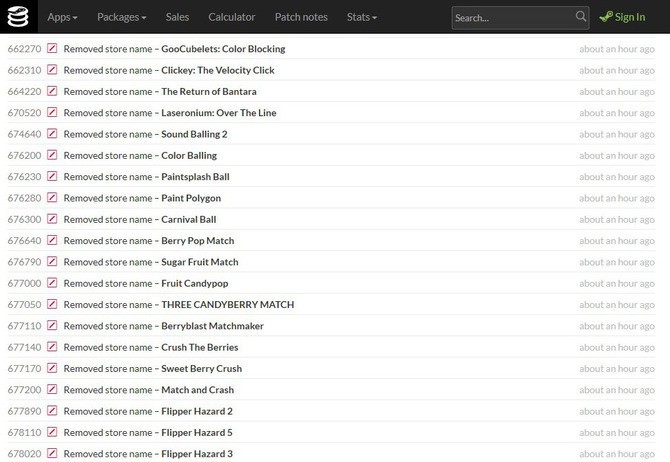Click the Steam icon beside Sign In

click(606, 17)
